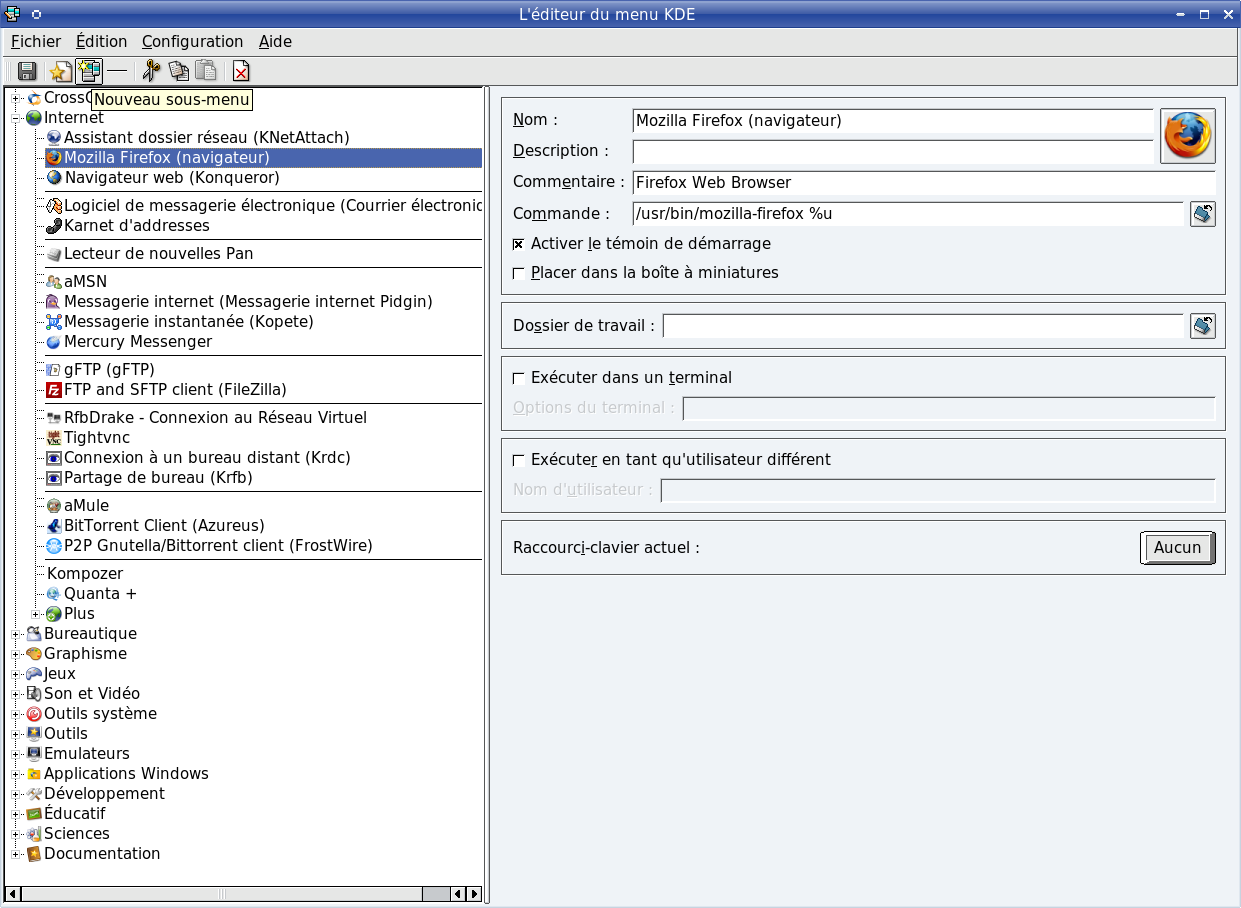Click the Karnet d'addresses phone icon
The image size is (1241, 908).
pyautogui.click(x=54, y=225)
